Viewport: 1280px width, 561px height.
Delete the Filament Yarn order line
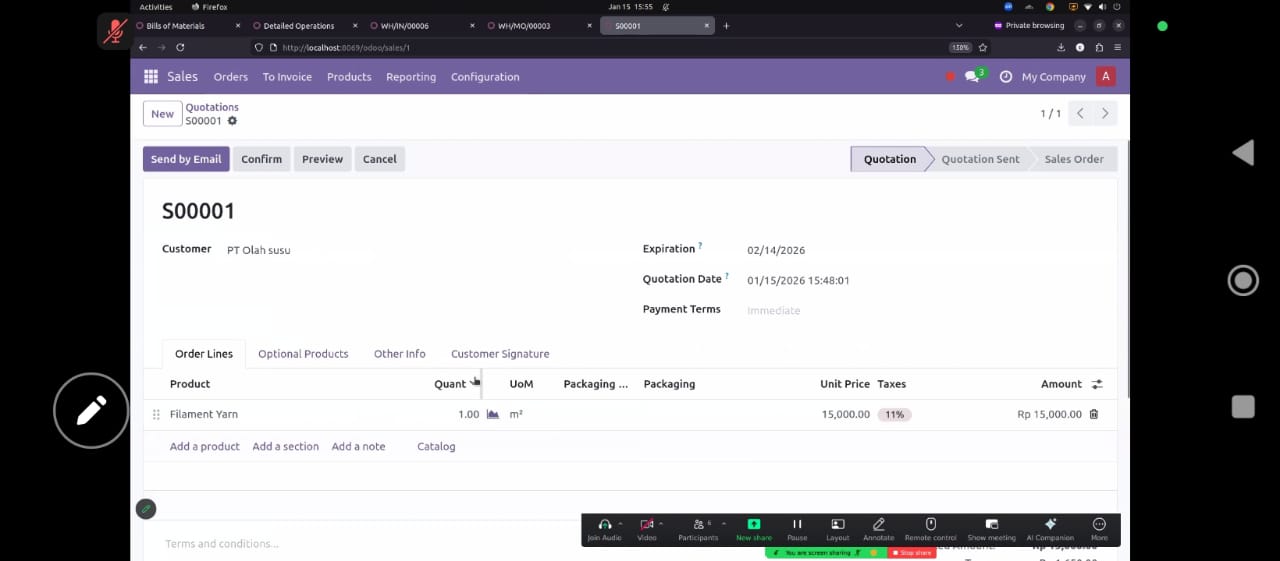click(x=1093, y=414)
